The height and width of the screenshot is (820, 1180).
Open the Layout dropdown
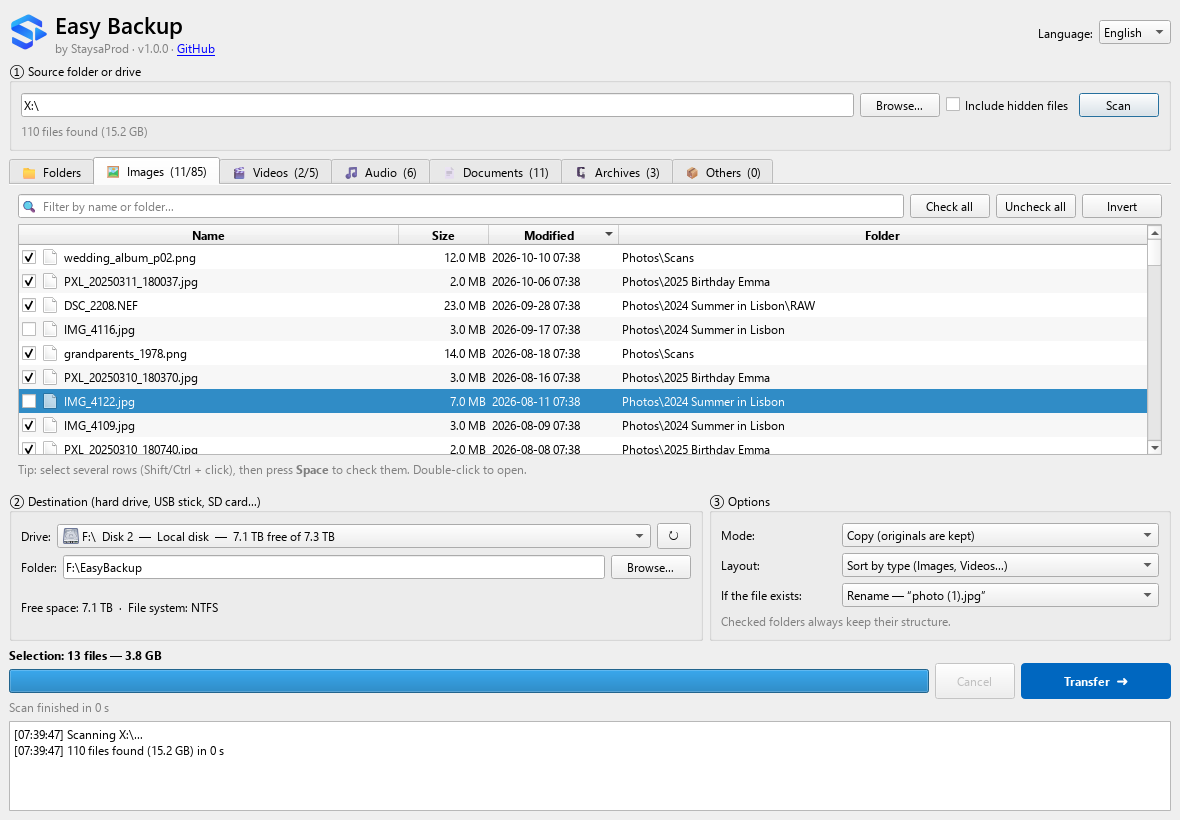[x=999, y=566]
